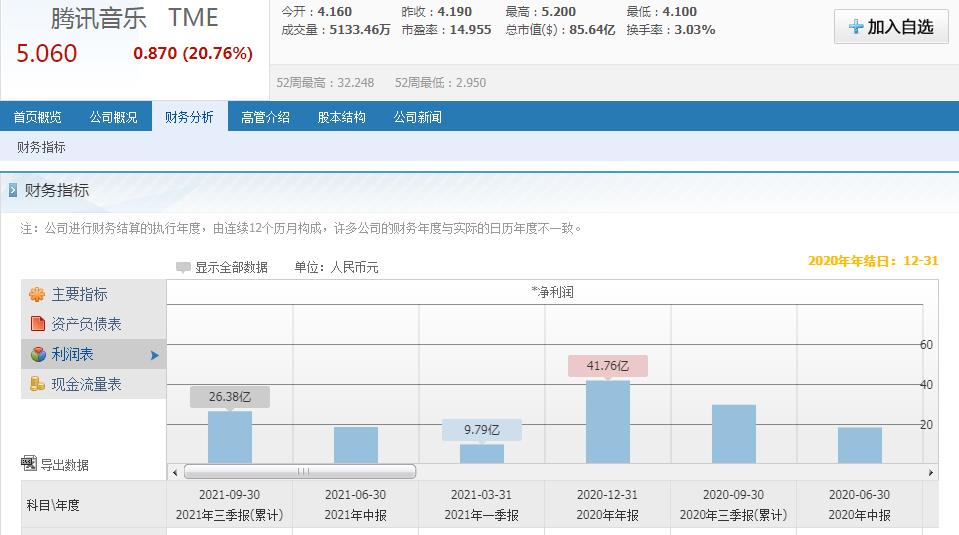Click the 今开：4.160 value
Image resolution: width=959 pixels, height=535 pixels.
(x=316, y=12)
